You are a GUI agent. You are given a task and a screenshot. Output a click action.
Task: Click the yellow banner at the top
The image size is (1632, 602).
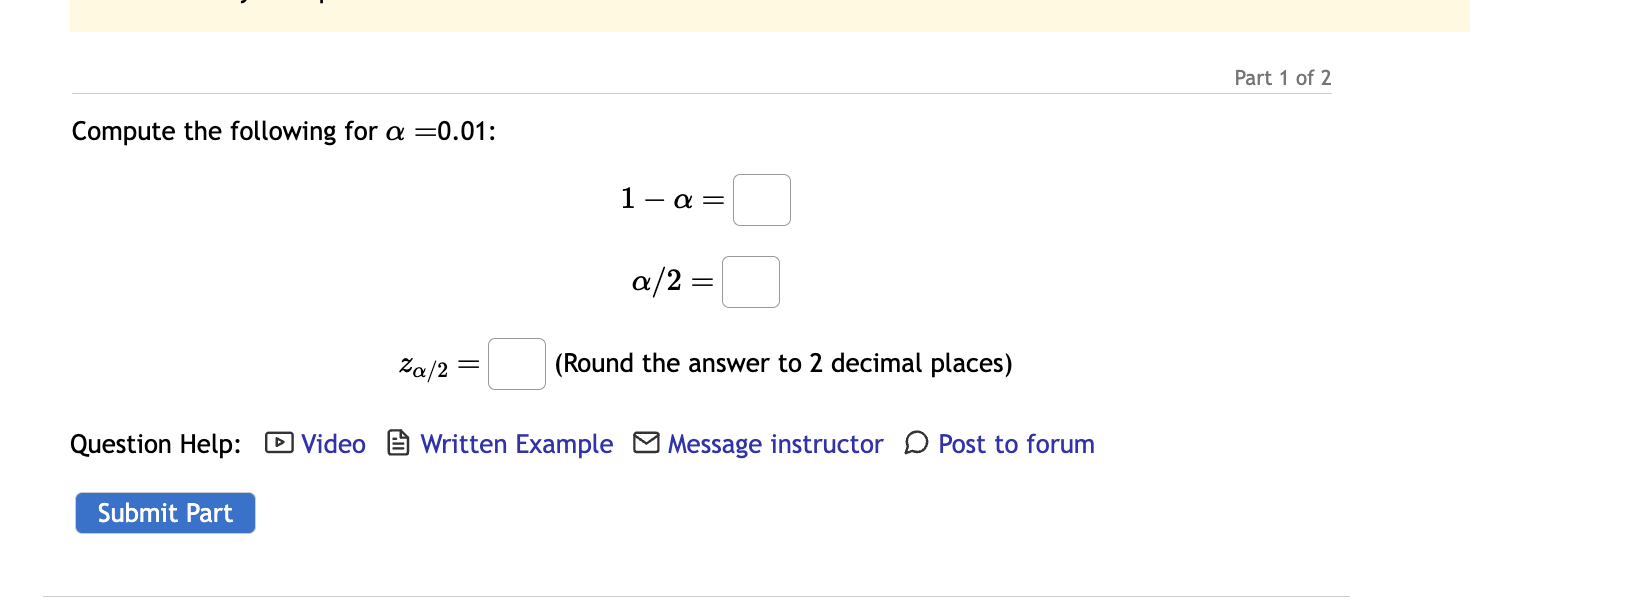click(x=770, y=15)
